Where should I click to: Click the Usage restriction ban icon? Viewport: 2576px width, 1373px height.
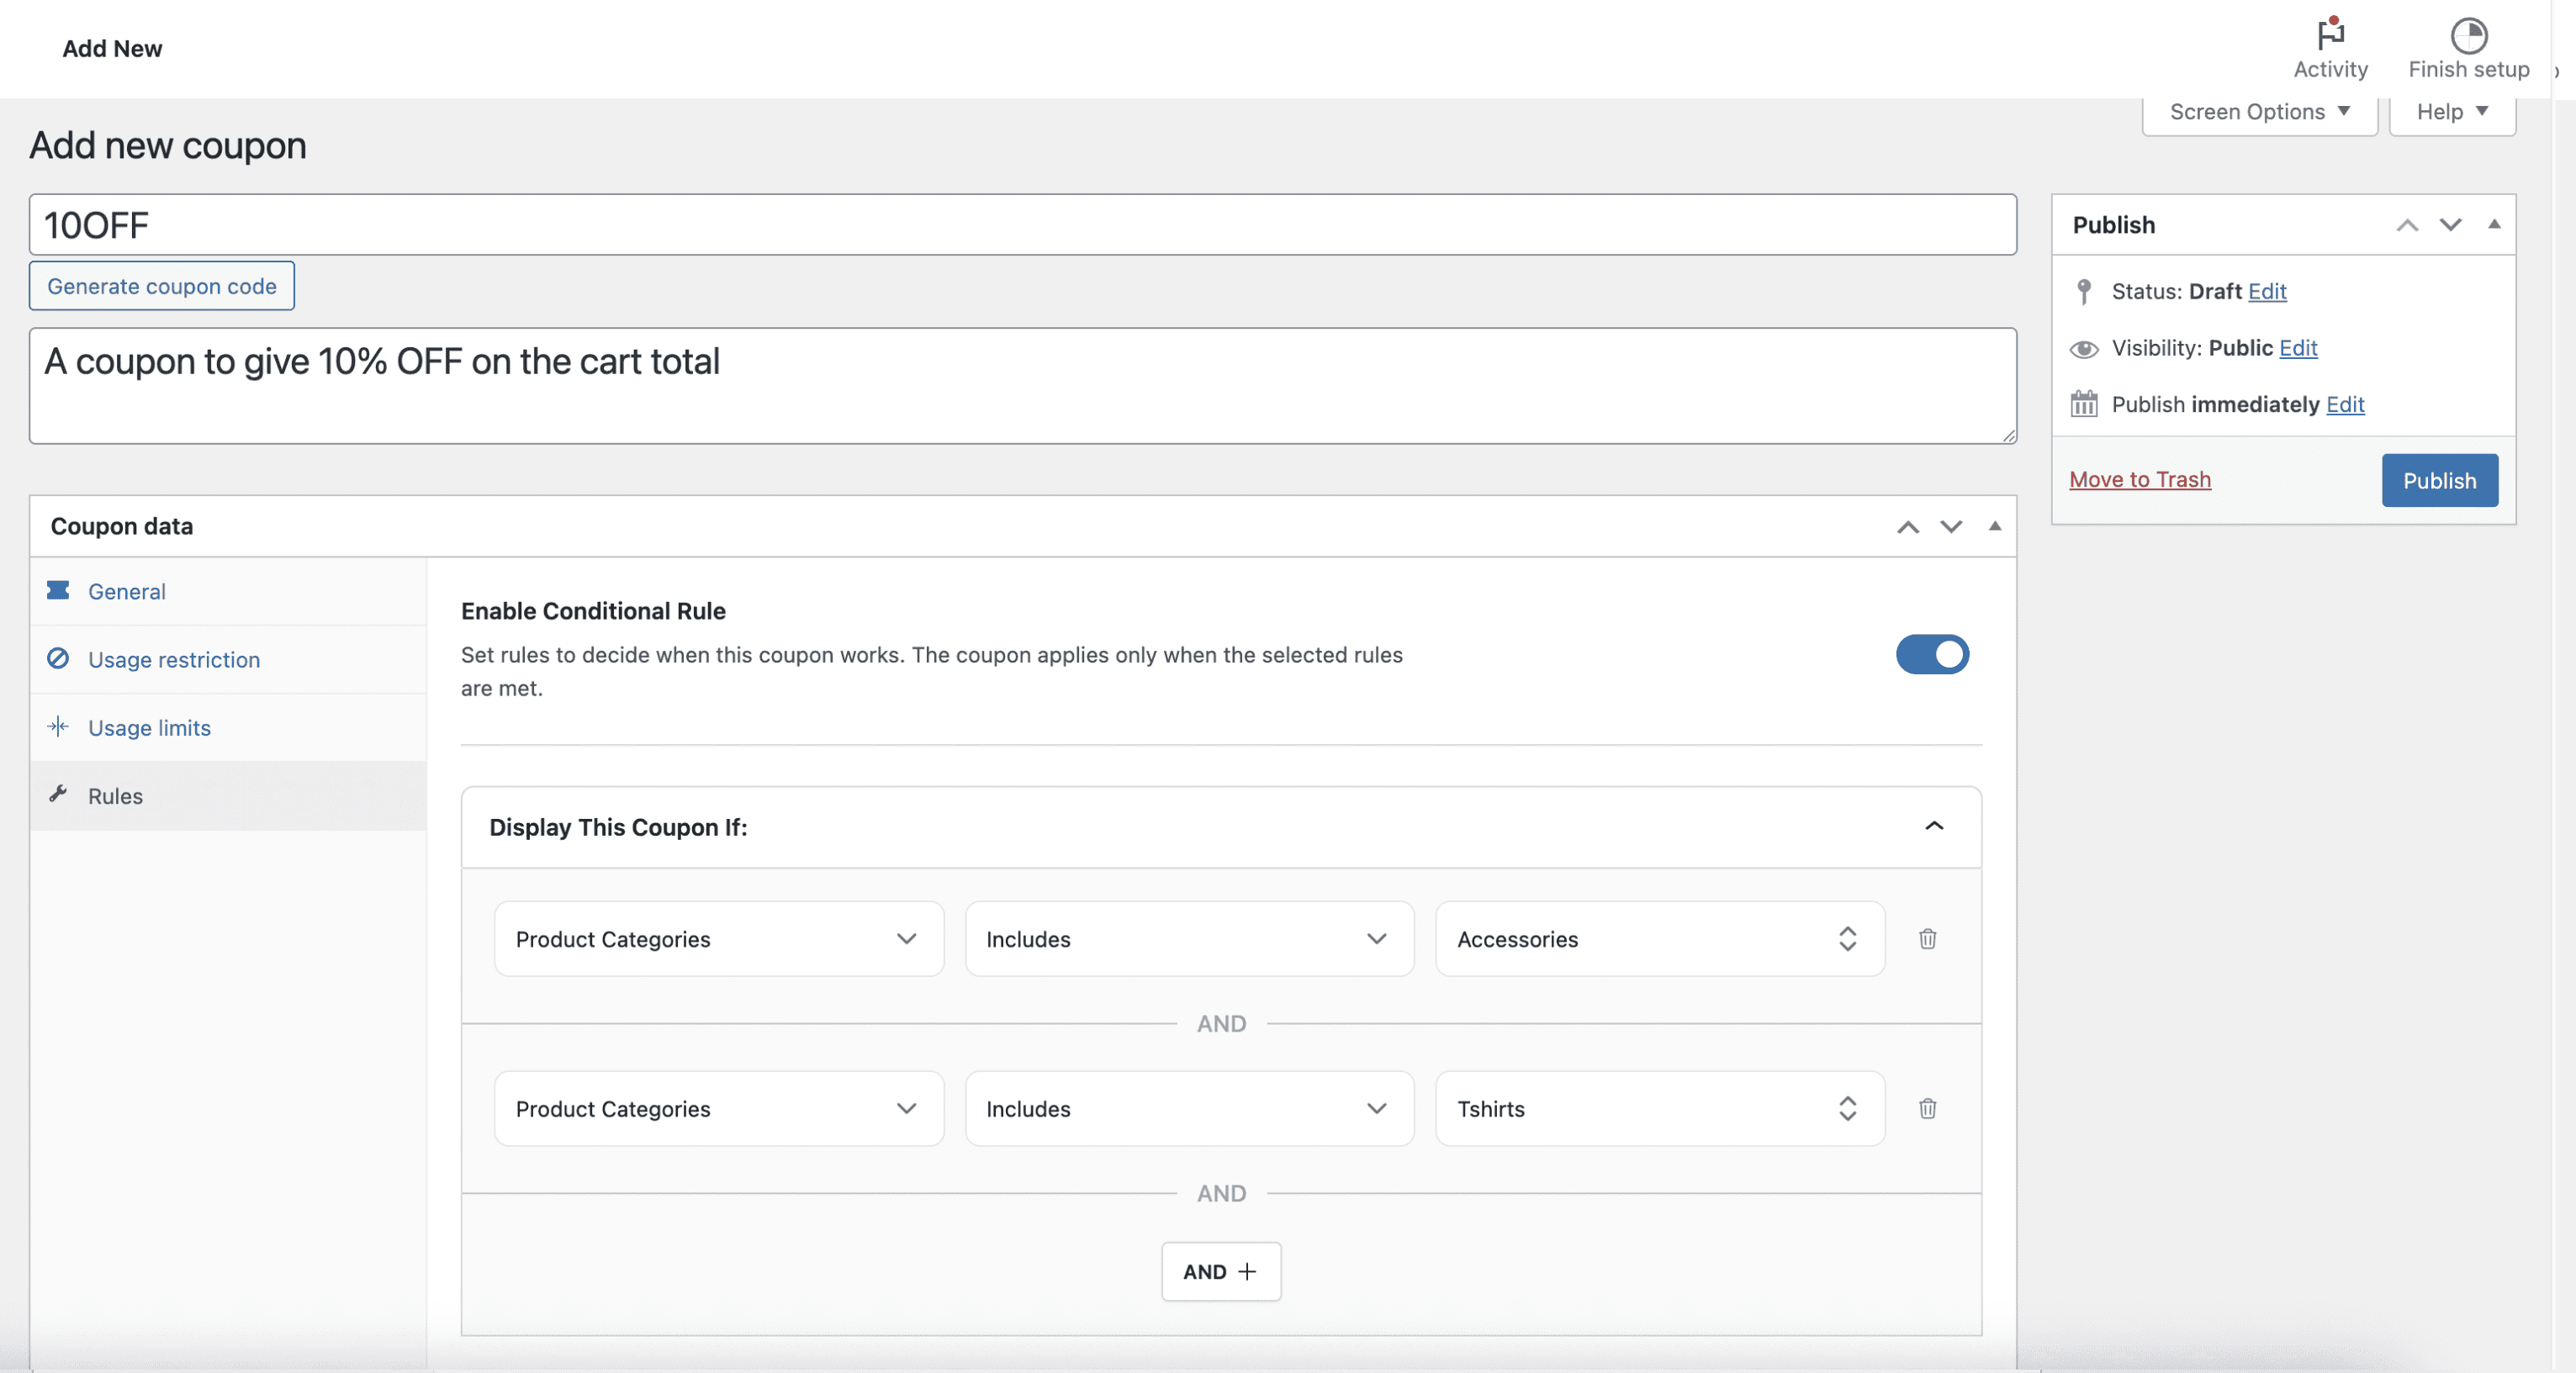coord(58,658)
